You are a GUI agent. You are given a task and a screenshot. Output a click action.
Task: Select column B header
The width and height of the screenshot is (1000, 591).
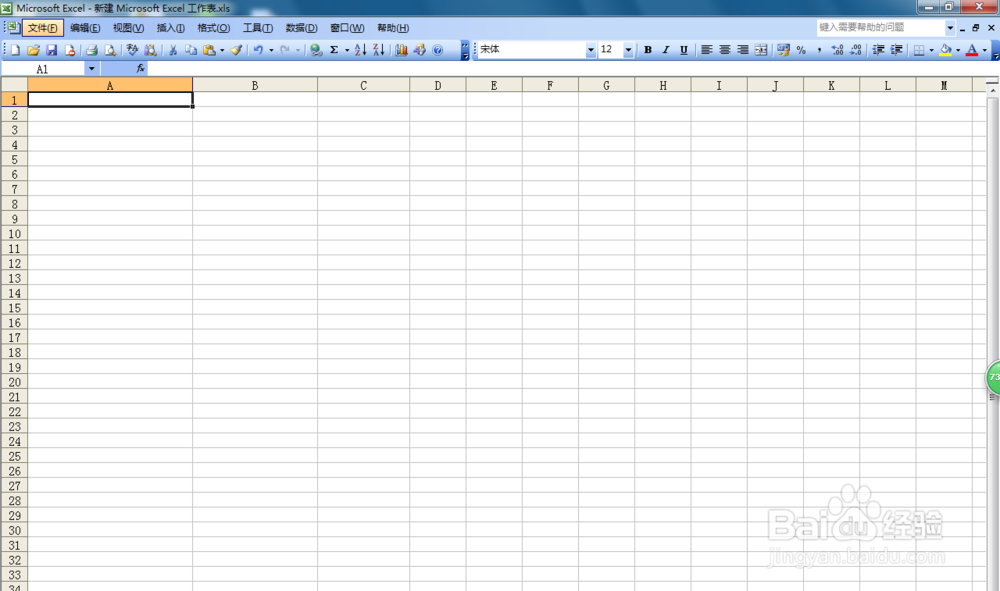255,85
